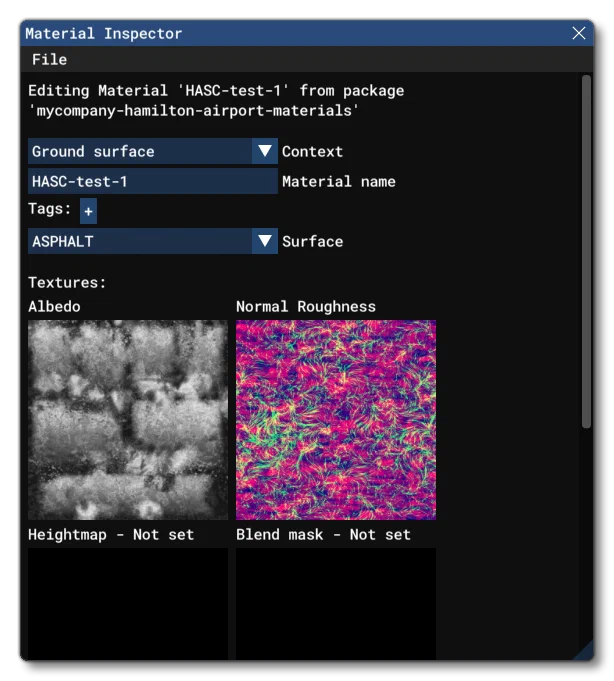This screenshot has height=681, width=614.
Task: Click the window resize grip corner
Action: 584,651
